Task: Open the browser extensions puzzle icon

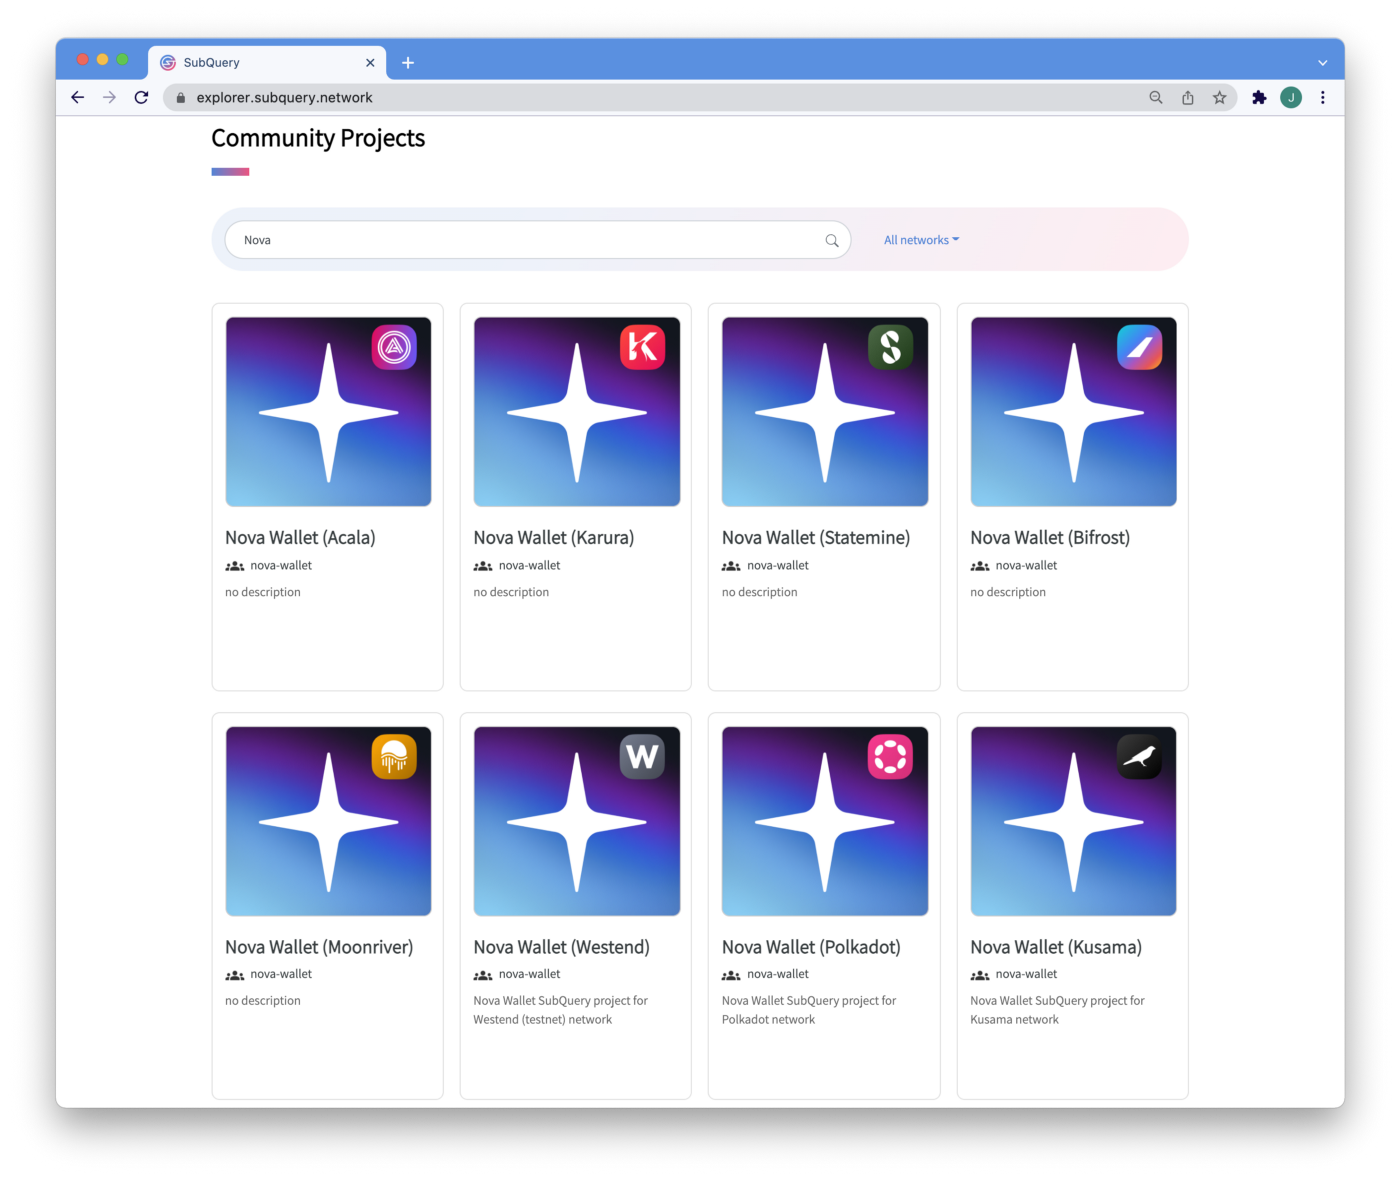Action: point(1259,97)
